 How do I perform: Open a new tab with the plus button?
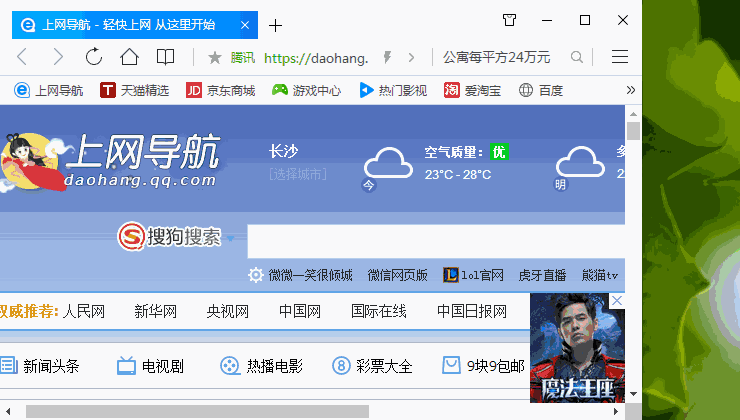pos(275,25)
